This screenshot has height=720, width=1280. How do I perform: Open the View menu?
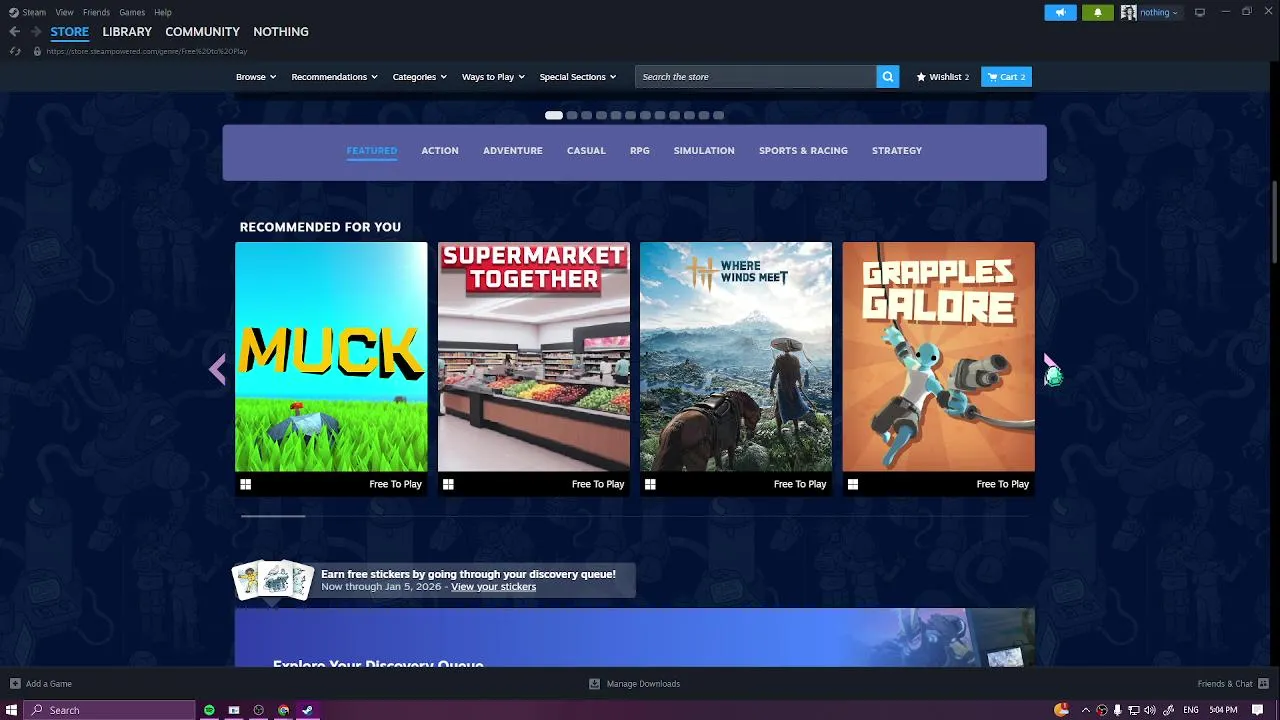click(x=64, y=12)
